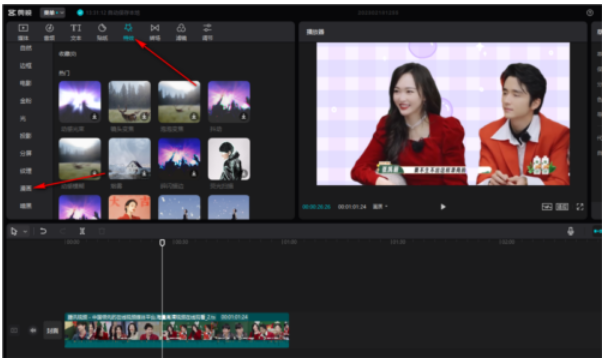Select the Text tool with TI icon
Image resolution: width=608 pixels, height=360 pixels.
click(x=76, y=31)
